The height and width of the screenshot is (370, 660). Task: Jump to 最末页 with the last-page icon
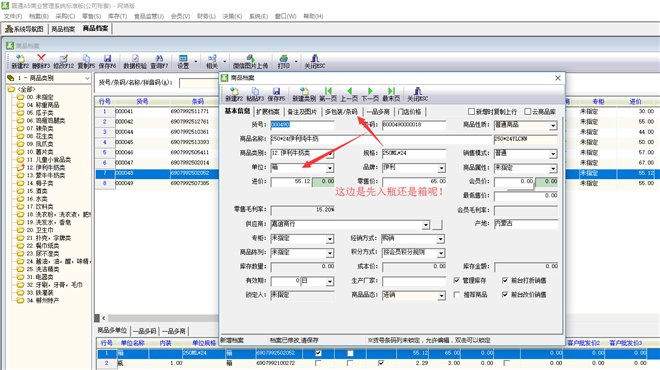(x=391, y=91)
